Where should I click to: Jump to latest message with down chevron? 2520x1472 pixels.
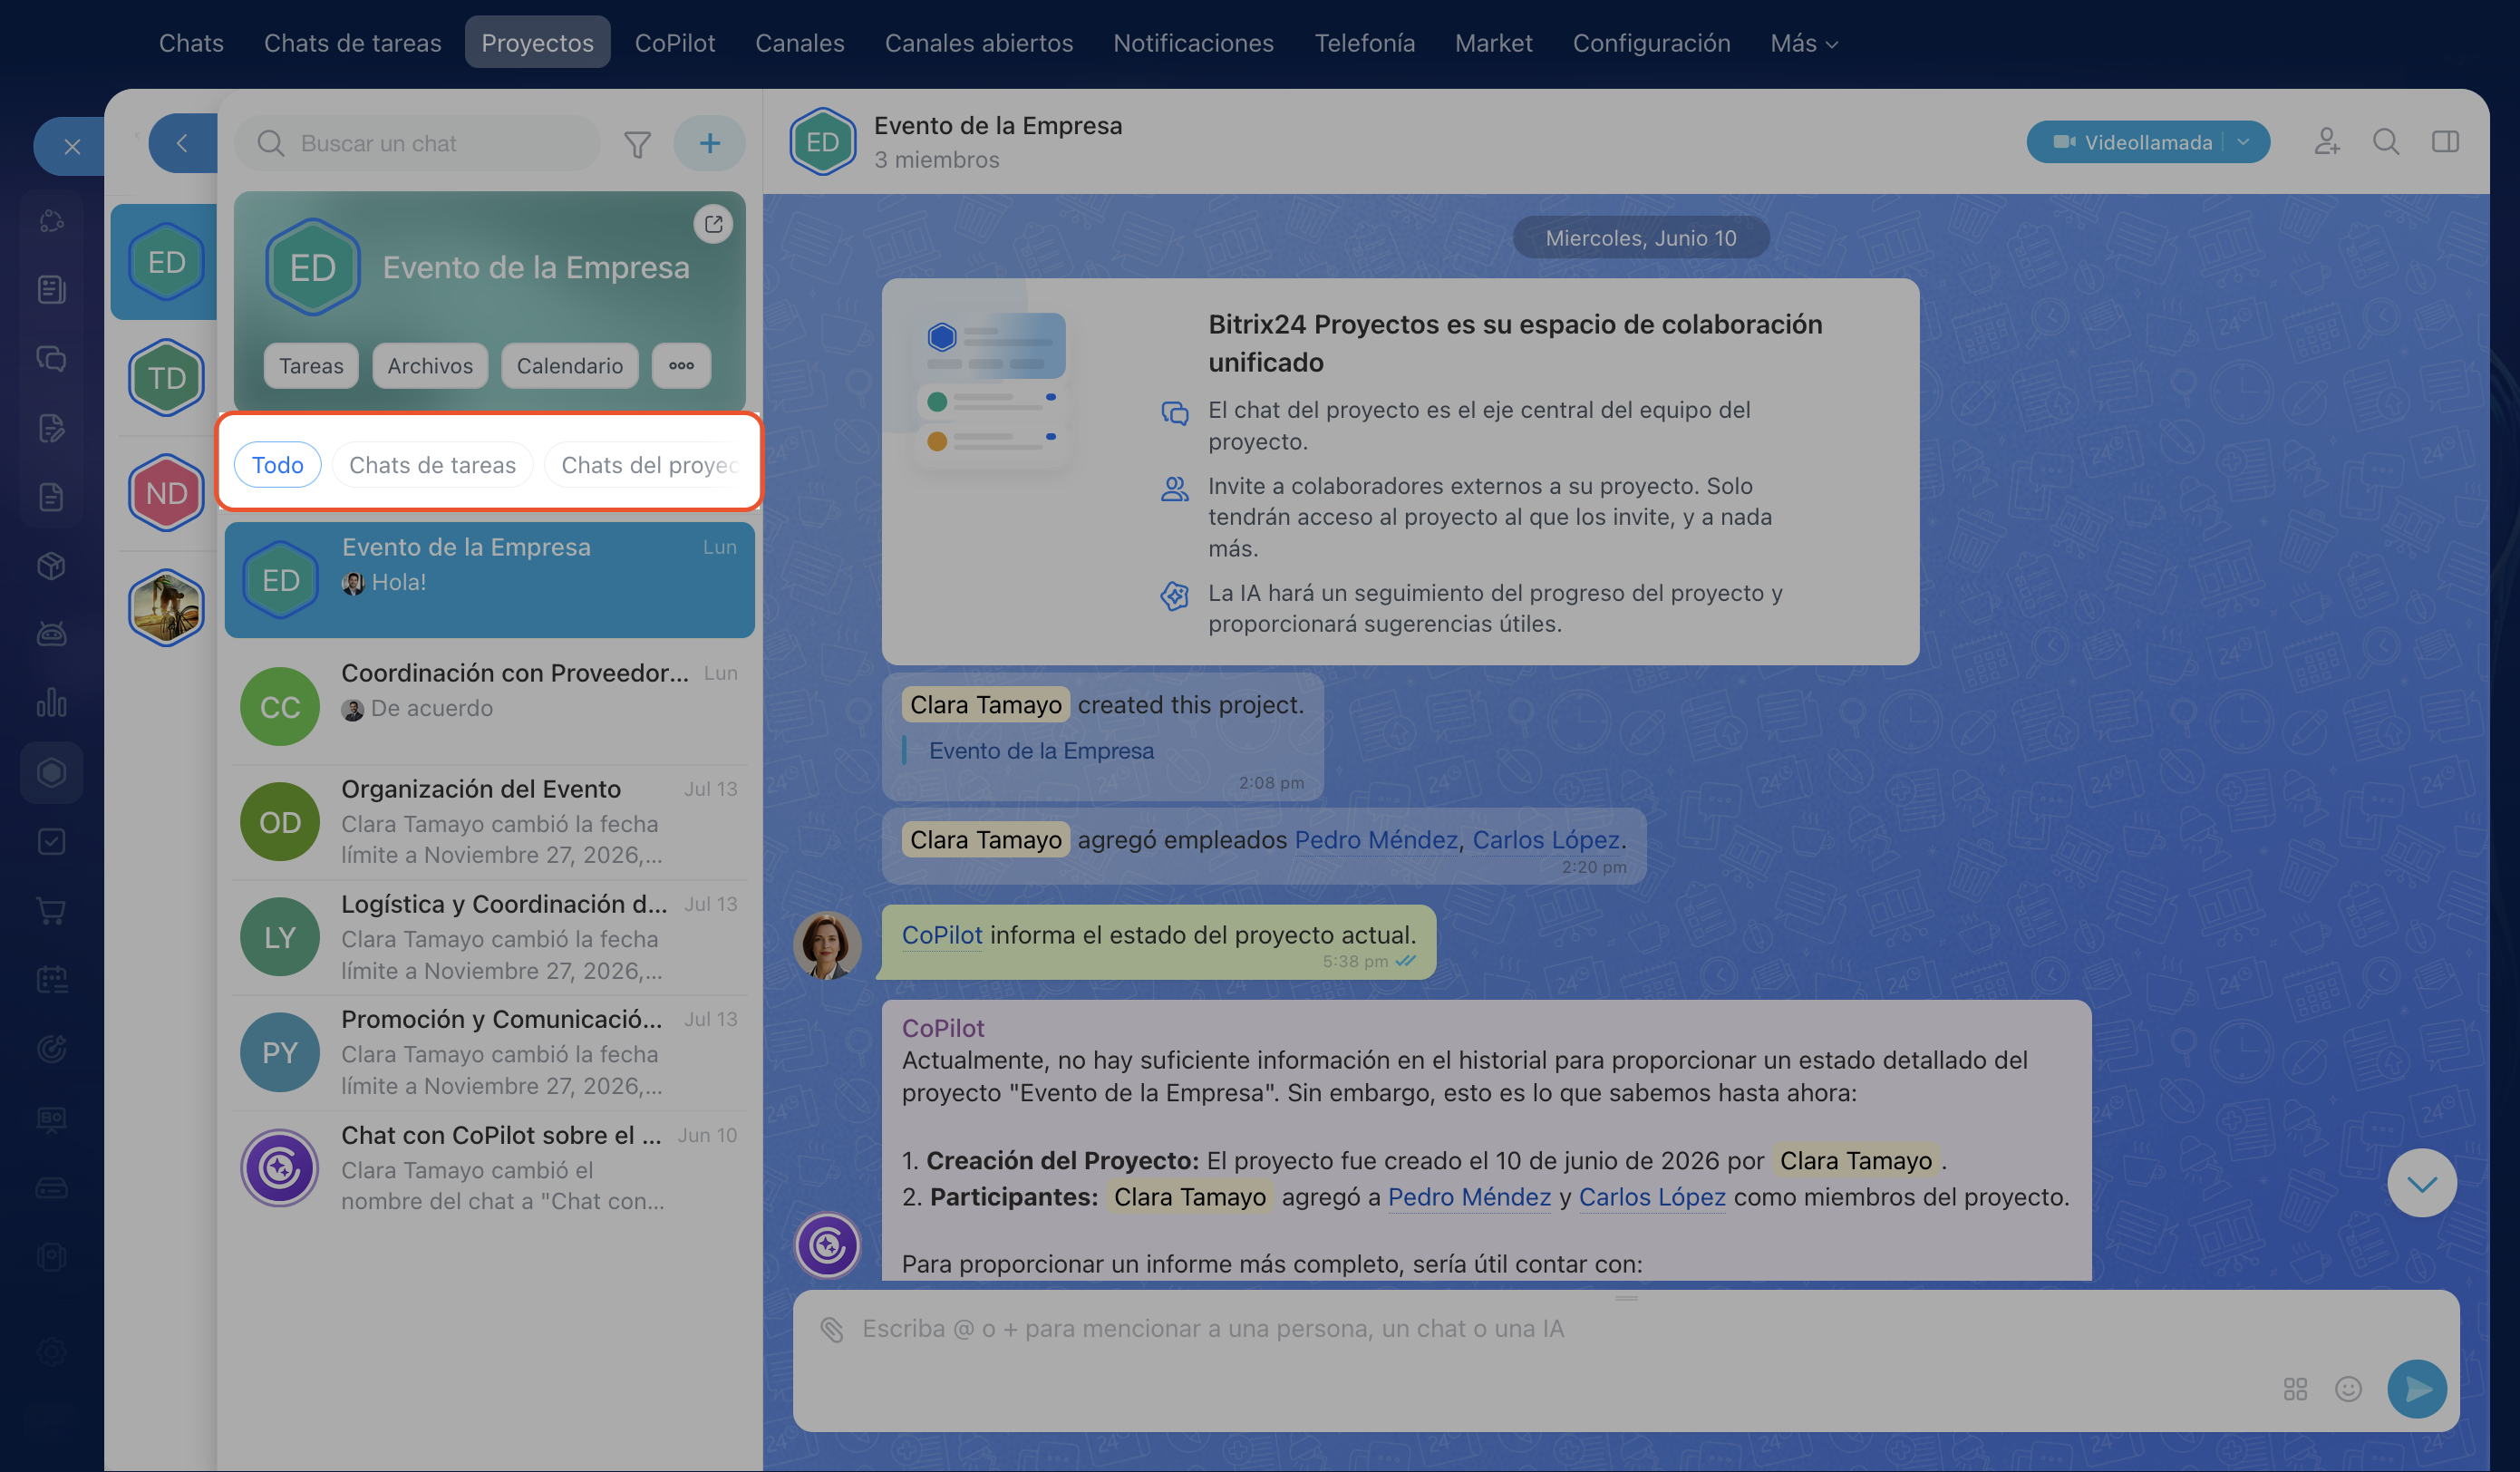[x=2421, y=1184]
